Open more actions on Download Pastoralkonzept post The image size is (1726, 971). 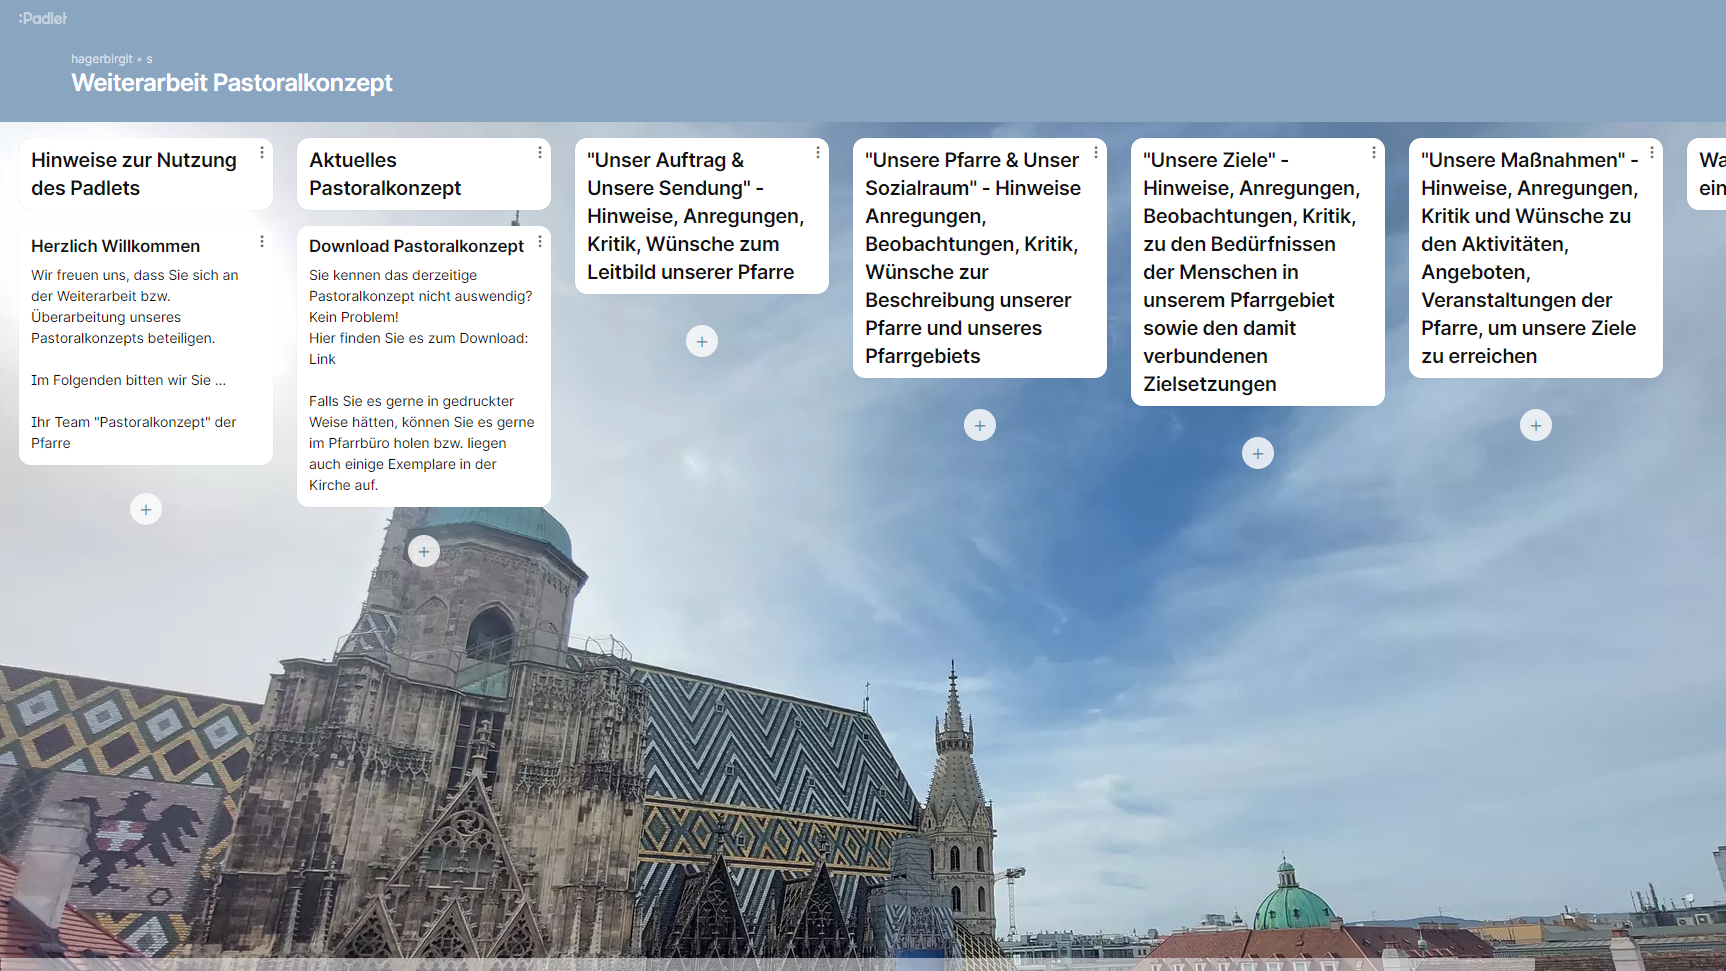540,241
